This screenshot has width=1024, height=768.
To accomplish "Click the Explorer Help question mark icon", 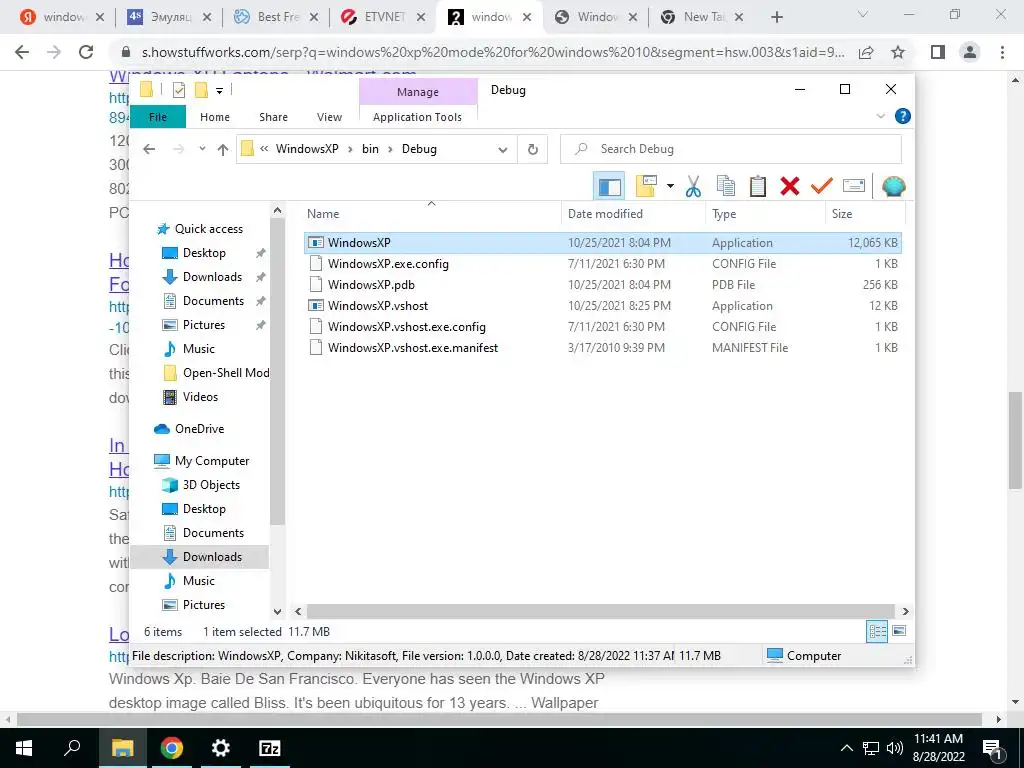I will coord(903,116).
